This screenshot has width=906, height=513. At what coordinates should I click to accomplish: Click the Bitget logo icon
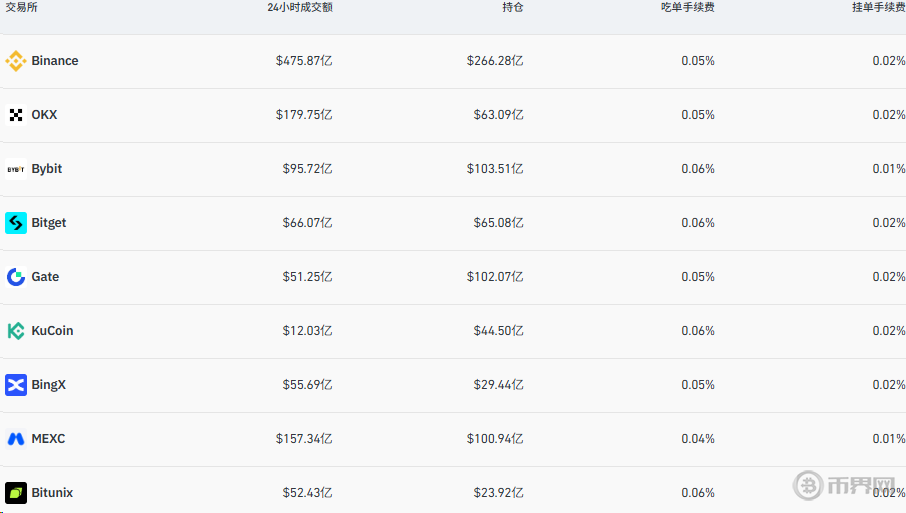tap(16, 222)
